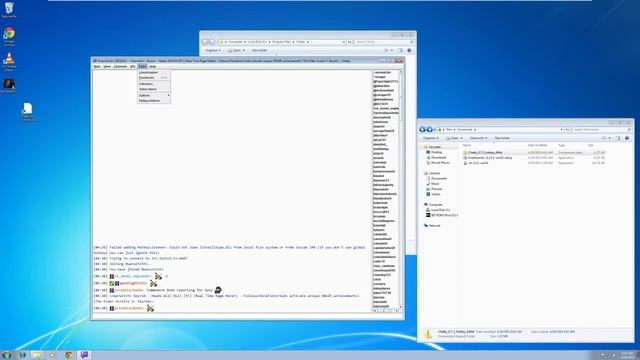Open the Channels menu in Chatty
Viewport: 640px width, 360px height.
(120, 66)
